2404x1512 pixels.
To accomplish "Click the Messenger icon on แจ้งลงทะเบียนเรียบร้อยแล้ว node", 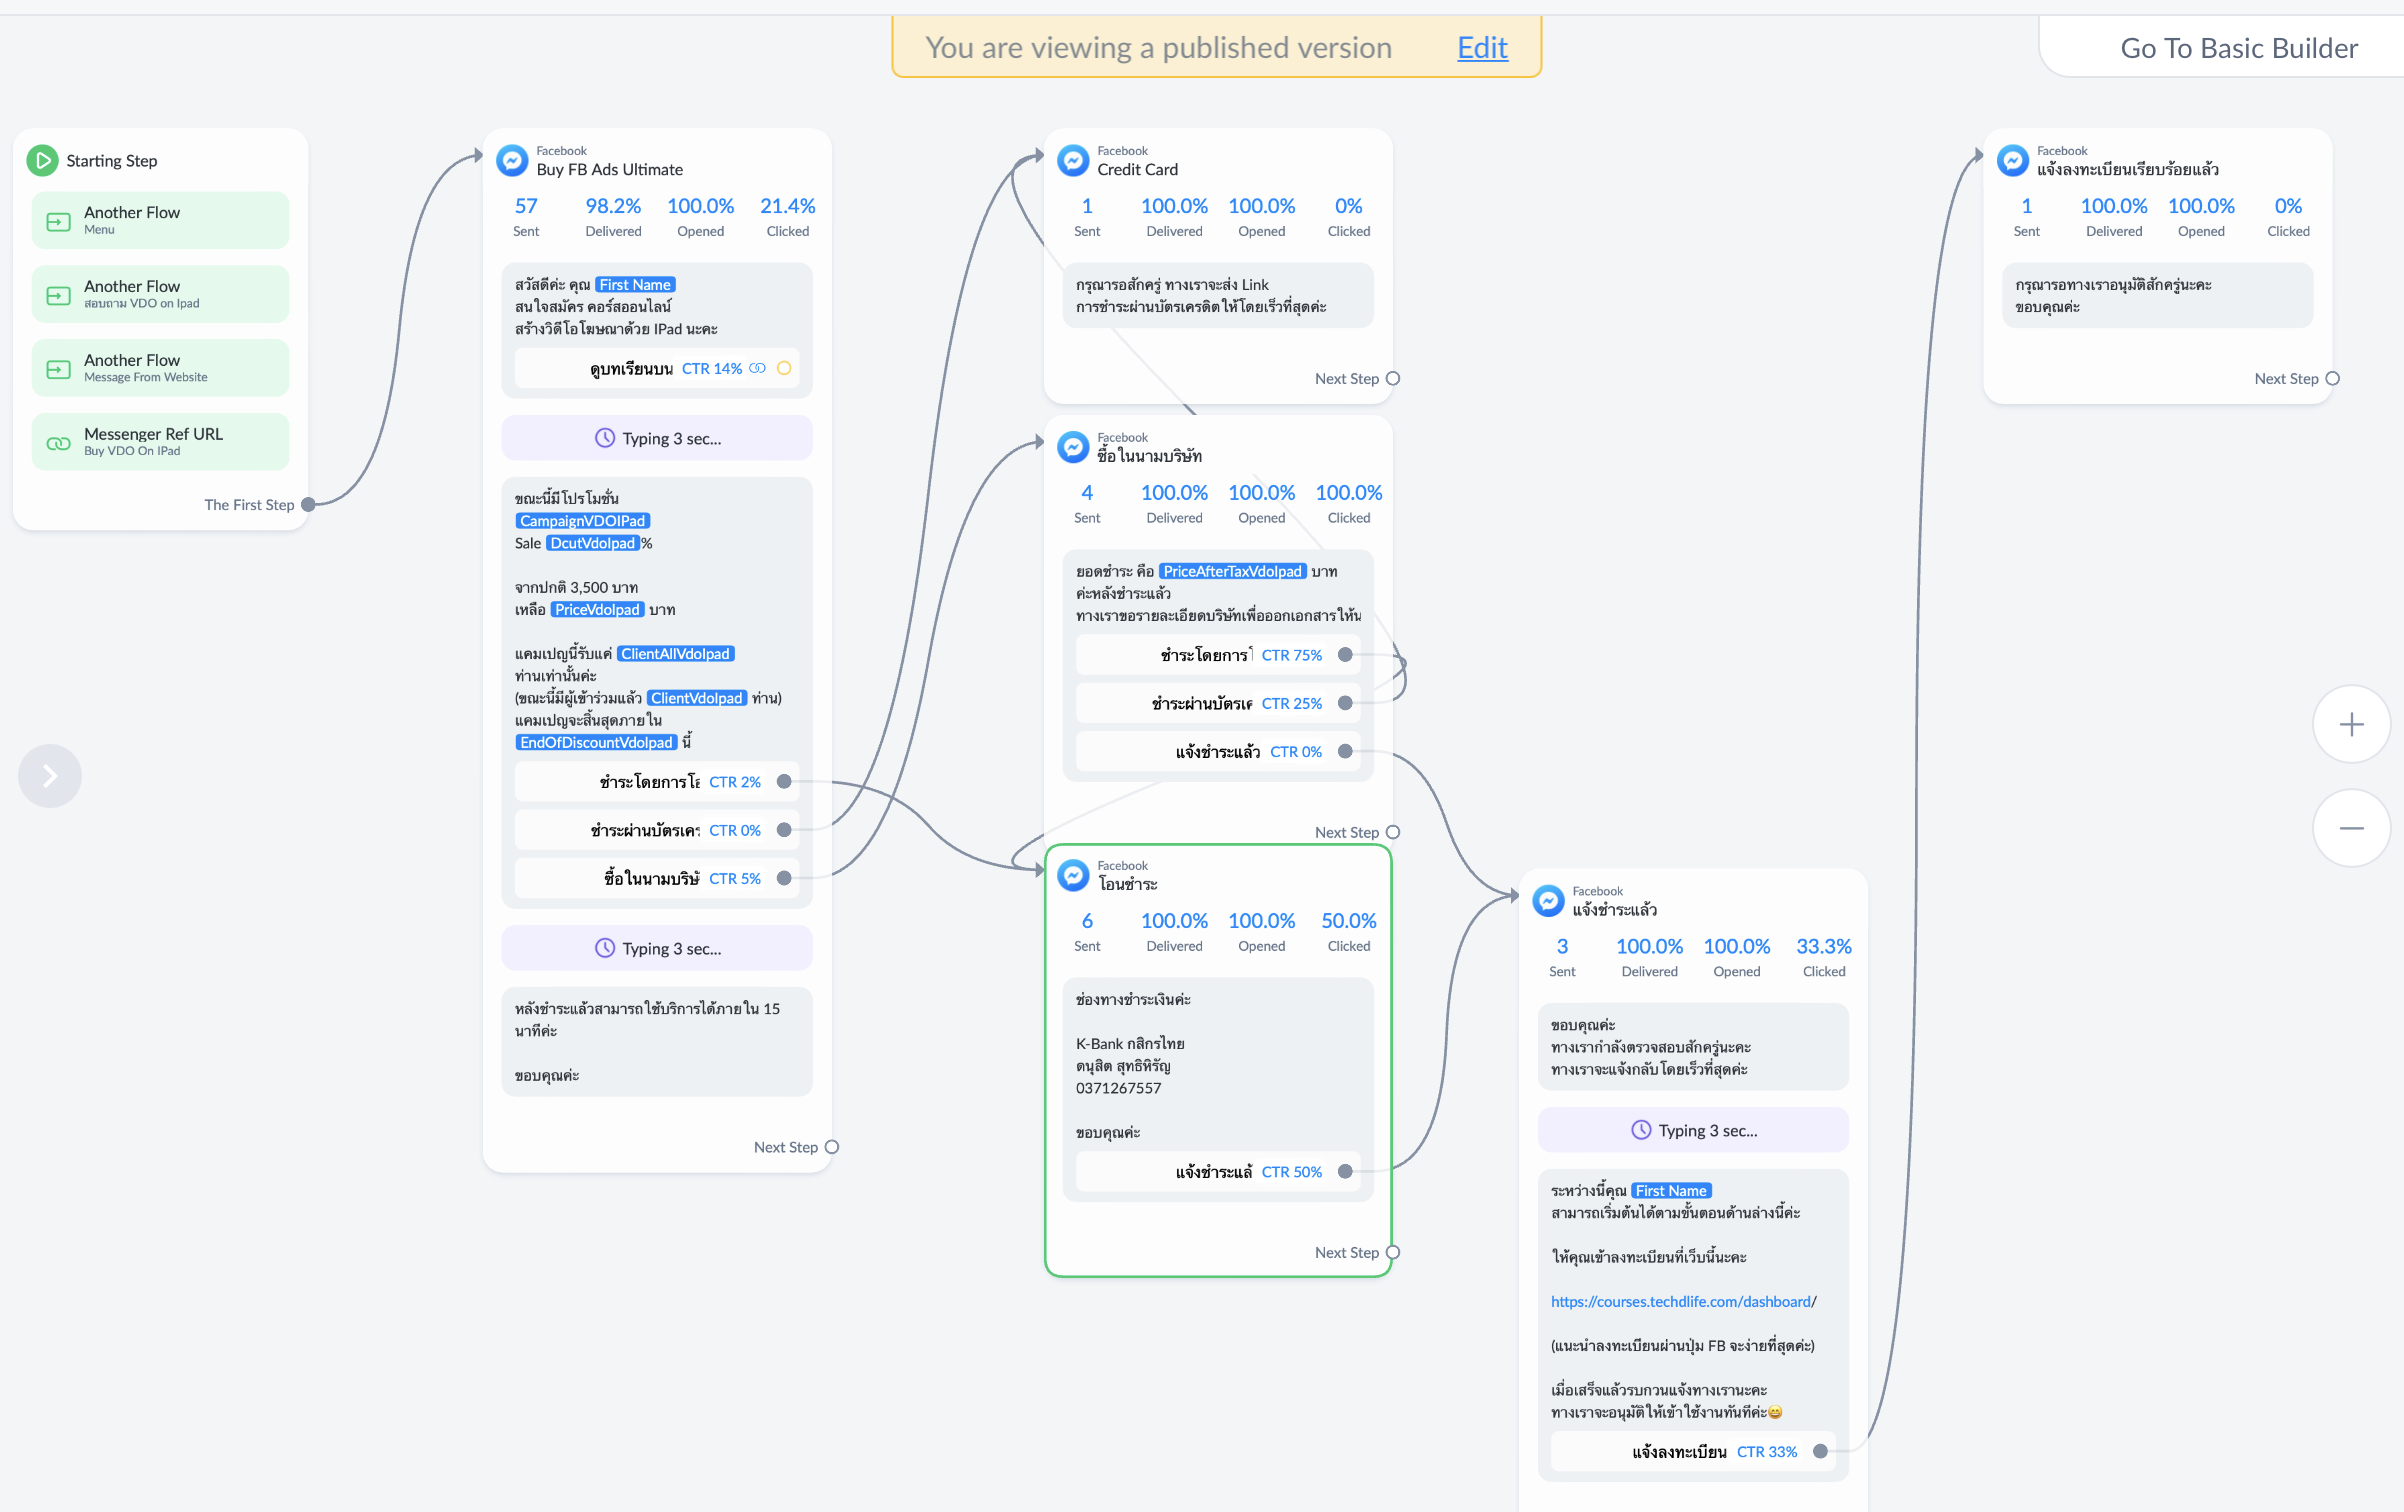I will 2012,160.
